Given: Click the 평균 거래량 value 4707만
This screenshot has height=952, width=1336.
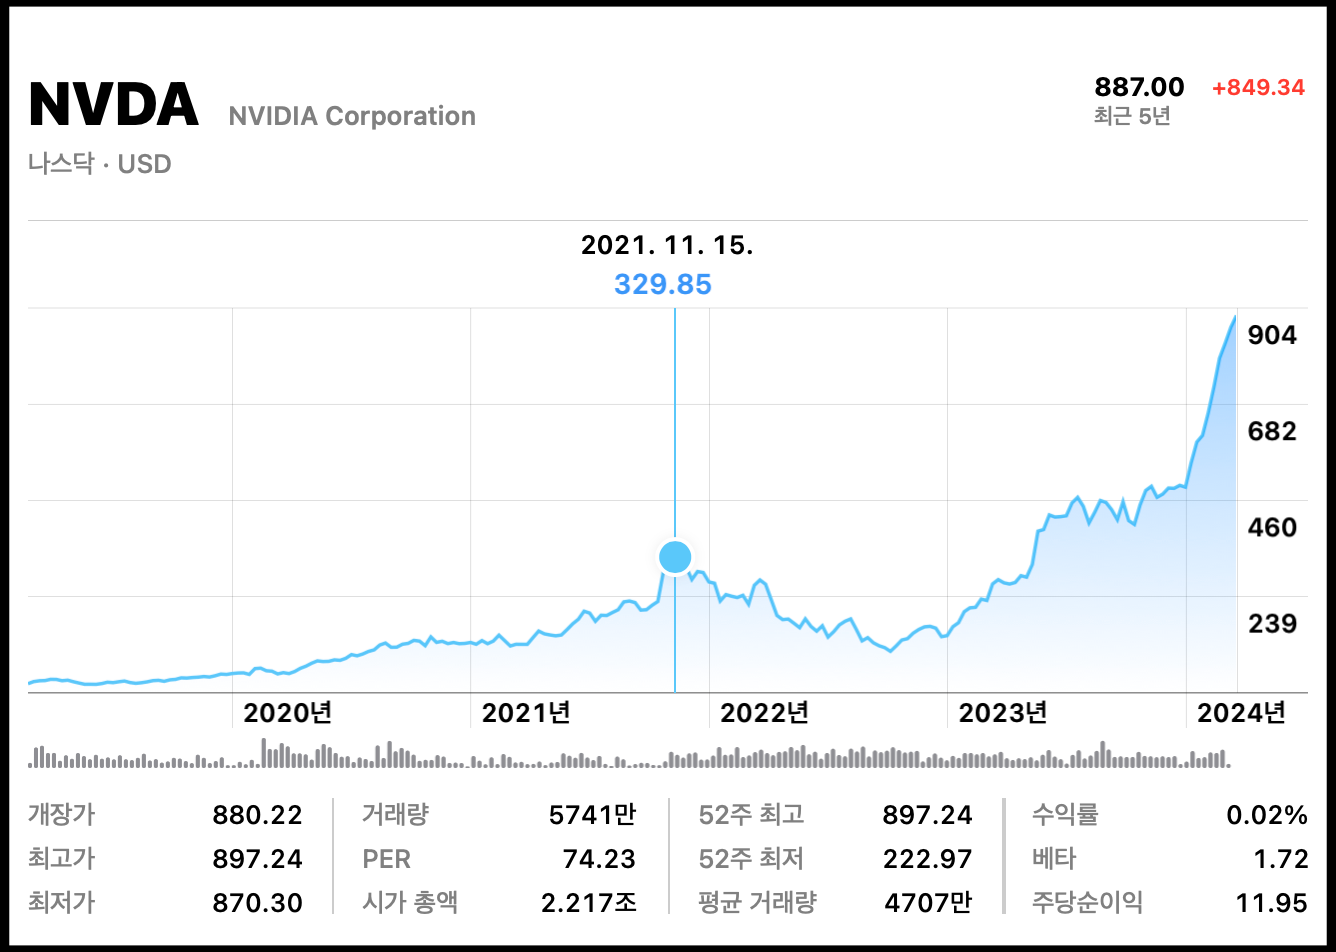Looking at the screenshot, I should click(x=928, y=903).
